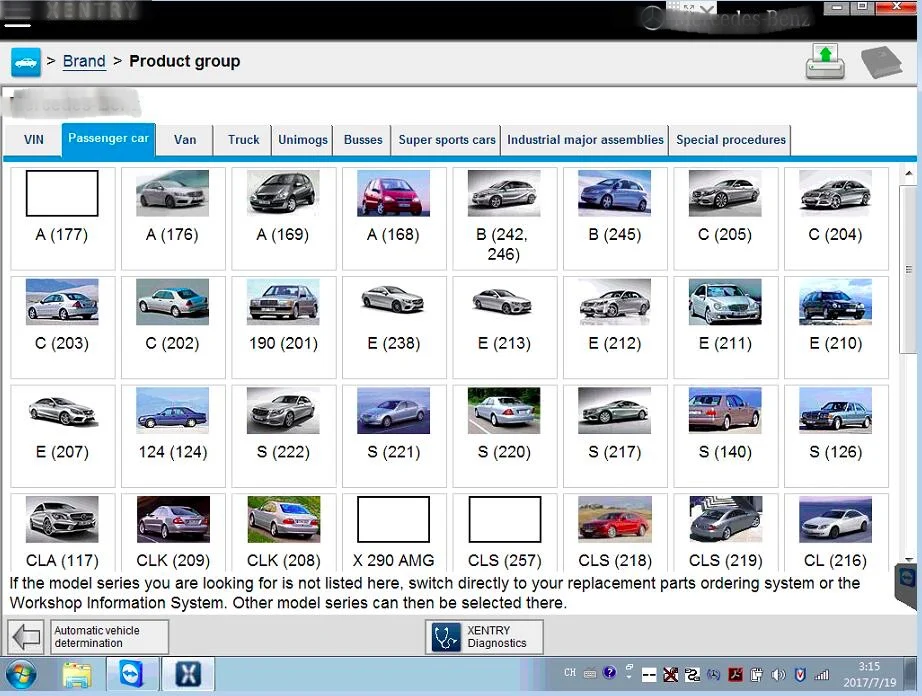Pick the C (204) car thumbnail

pos(836,193)
